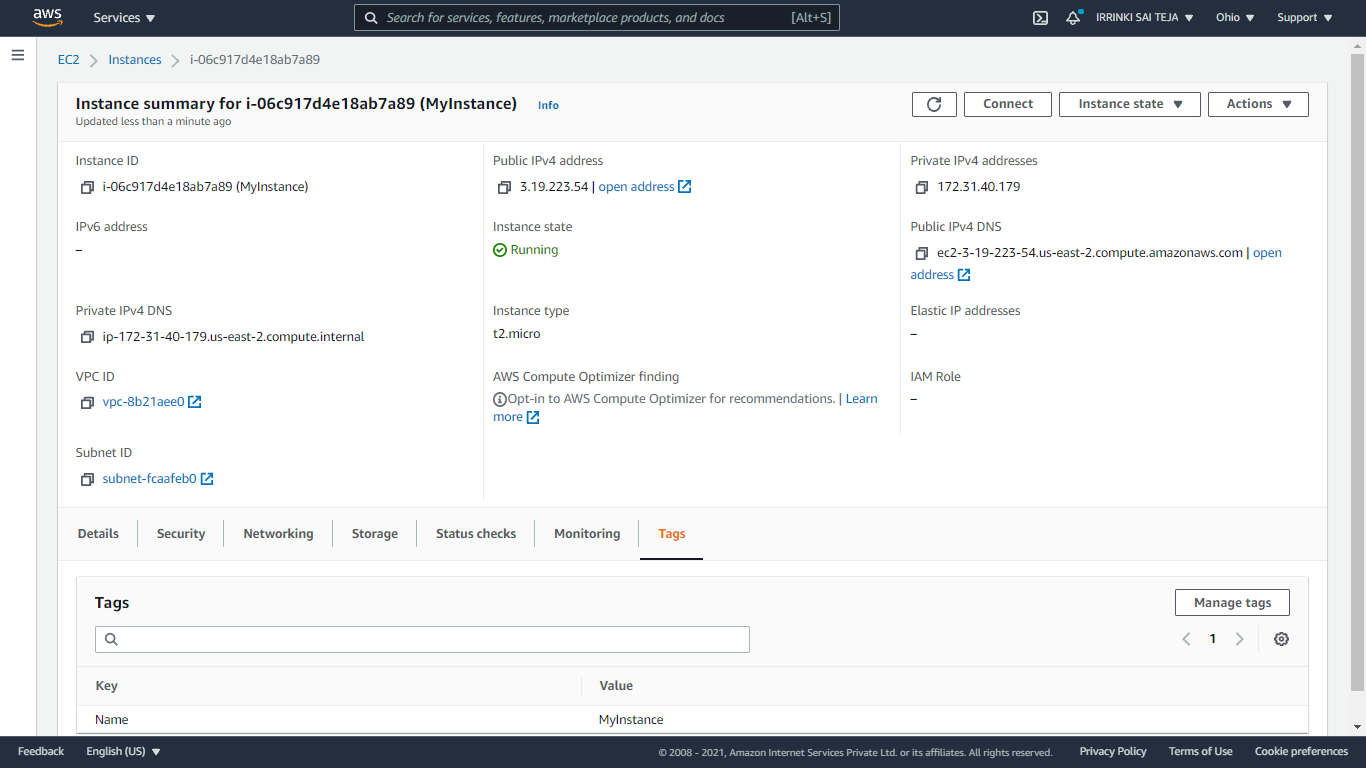Click the refresh button in the instance summary
The width and height of the screenshot is (1366, 768).
click(x=934, y=104)
